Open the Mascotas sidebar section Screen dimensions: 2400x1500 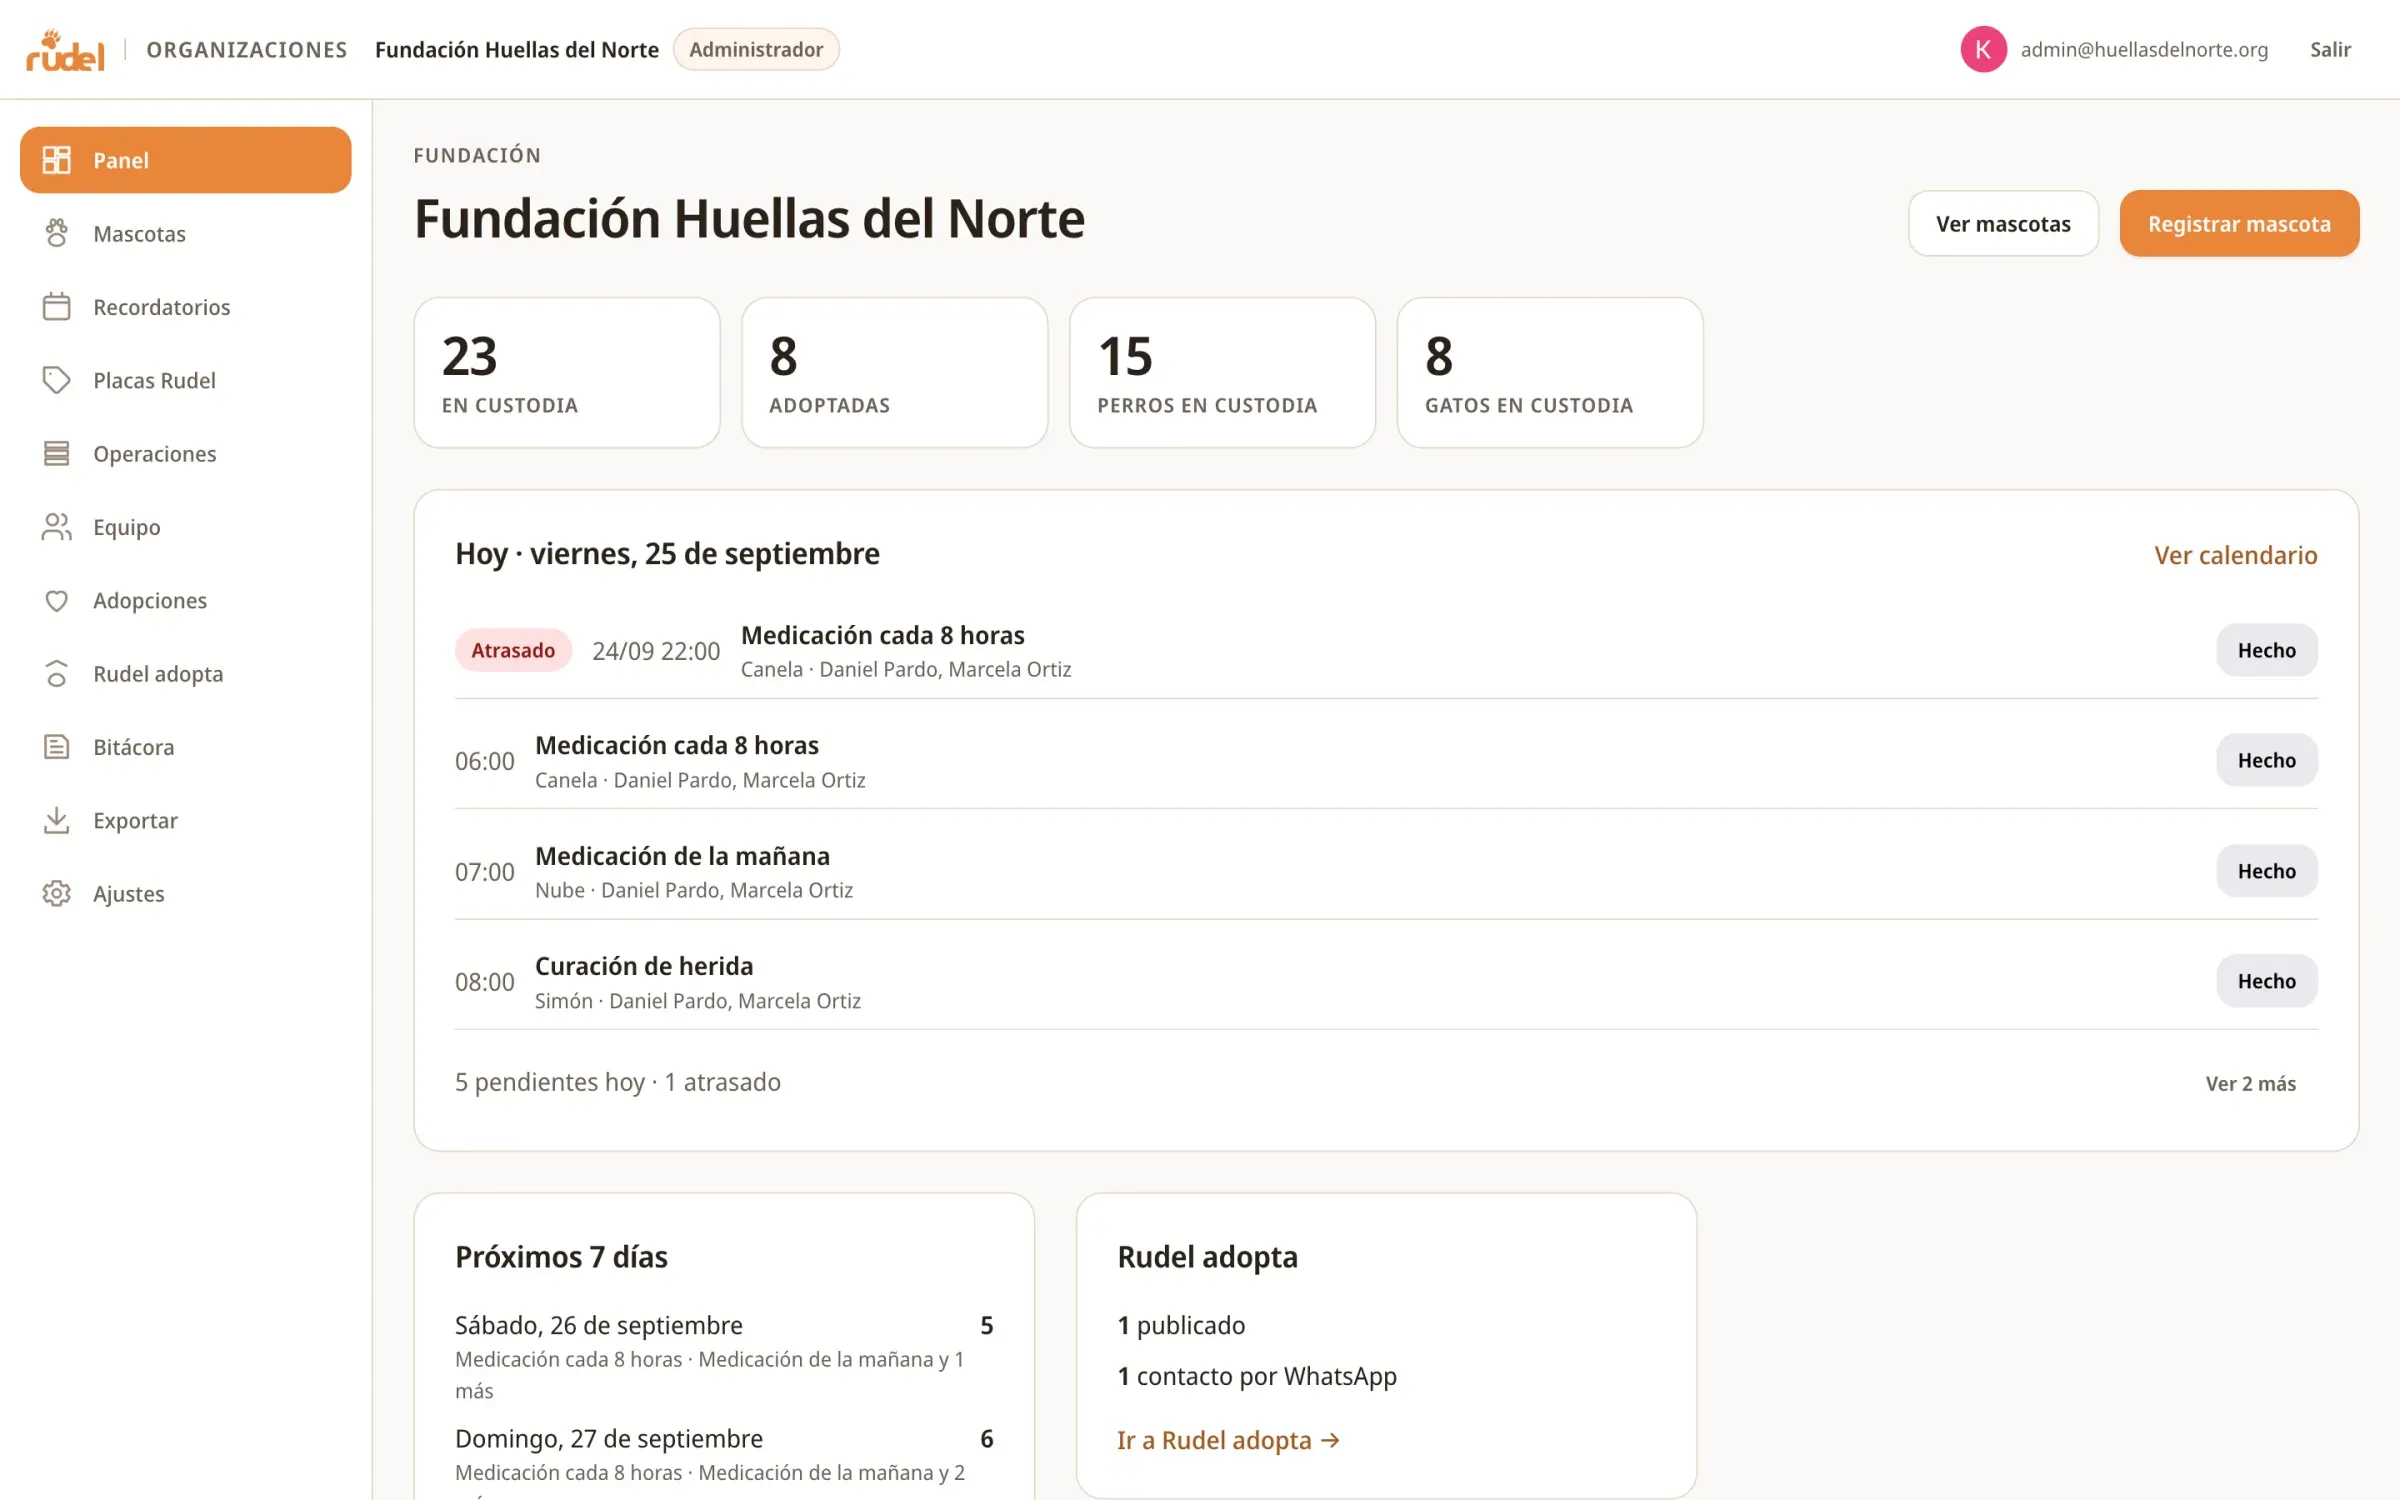[x=186, y=233]
